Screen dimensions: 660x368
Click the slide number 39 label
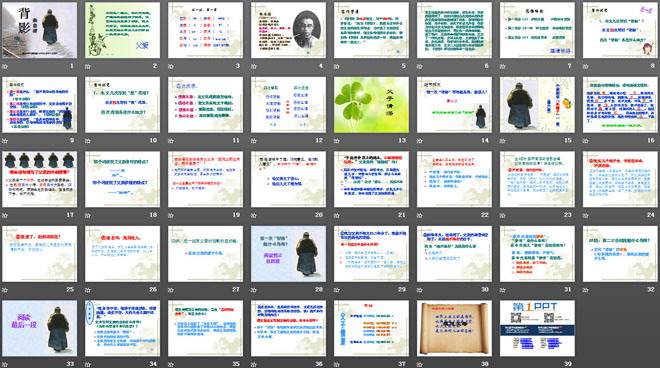coord(568,364)
